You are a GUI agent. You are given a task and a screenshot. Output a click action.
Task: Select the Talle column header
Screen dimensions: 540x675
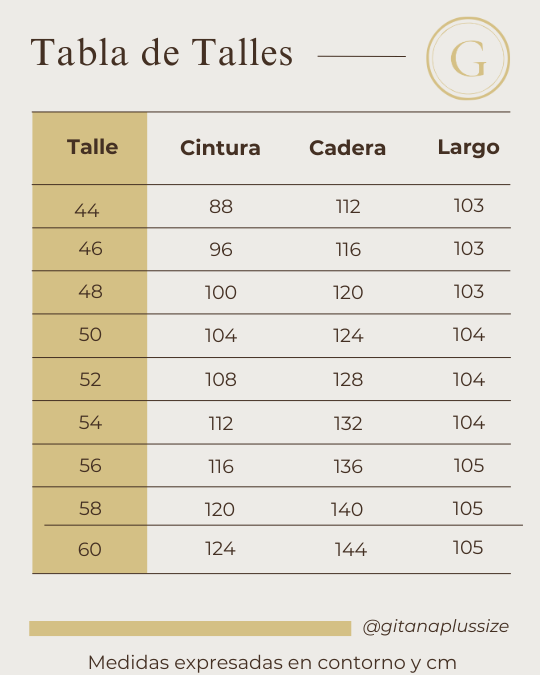click(x=93, y=147)
